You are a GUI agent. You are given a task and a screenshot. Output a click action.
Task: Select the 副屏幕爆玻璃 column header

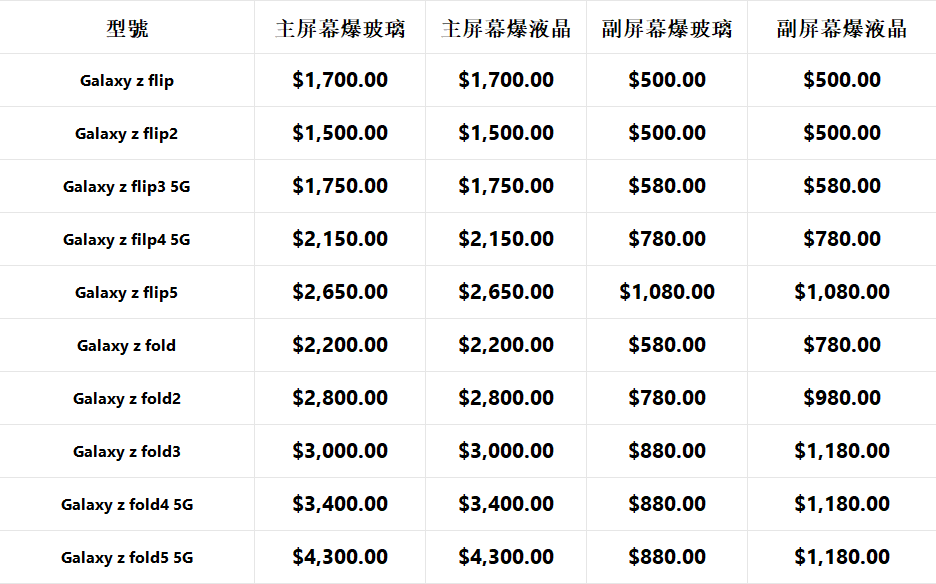pos(667,28)
